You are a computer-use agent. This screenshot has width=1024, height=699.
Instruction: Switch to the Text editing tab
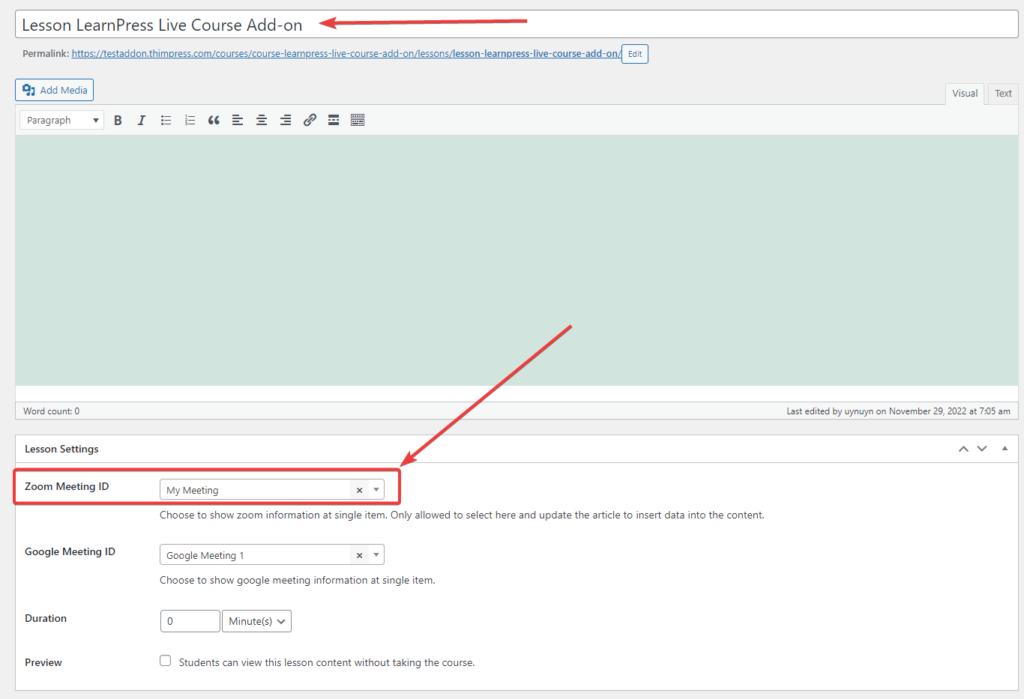click(x=1002, y=93)
